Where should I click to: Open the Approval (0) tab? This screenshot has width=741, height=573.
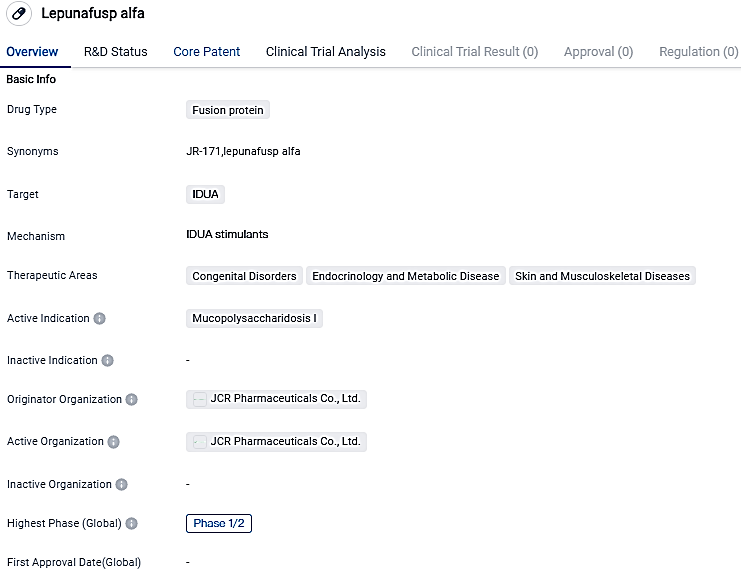click(x=598, y=52)
